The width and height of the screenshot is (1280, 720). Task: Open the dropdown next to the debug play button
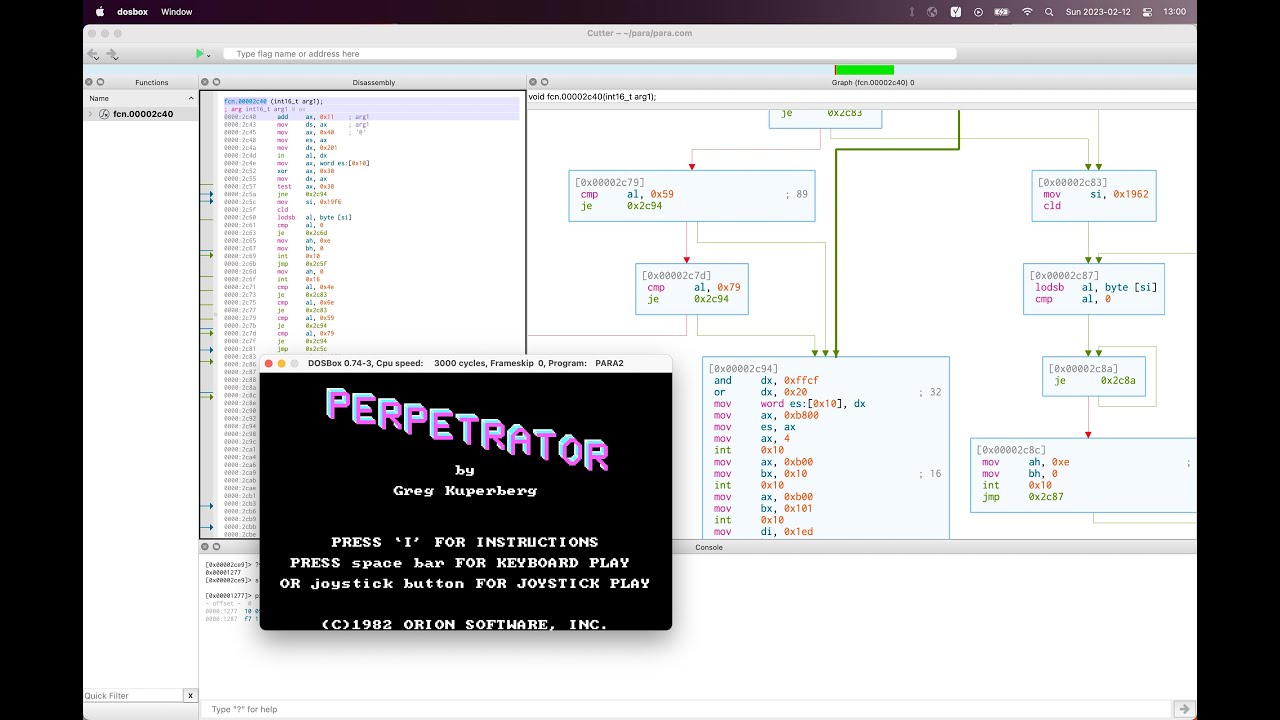click(208, 55)
